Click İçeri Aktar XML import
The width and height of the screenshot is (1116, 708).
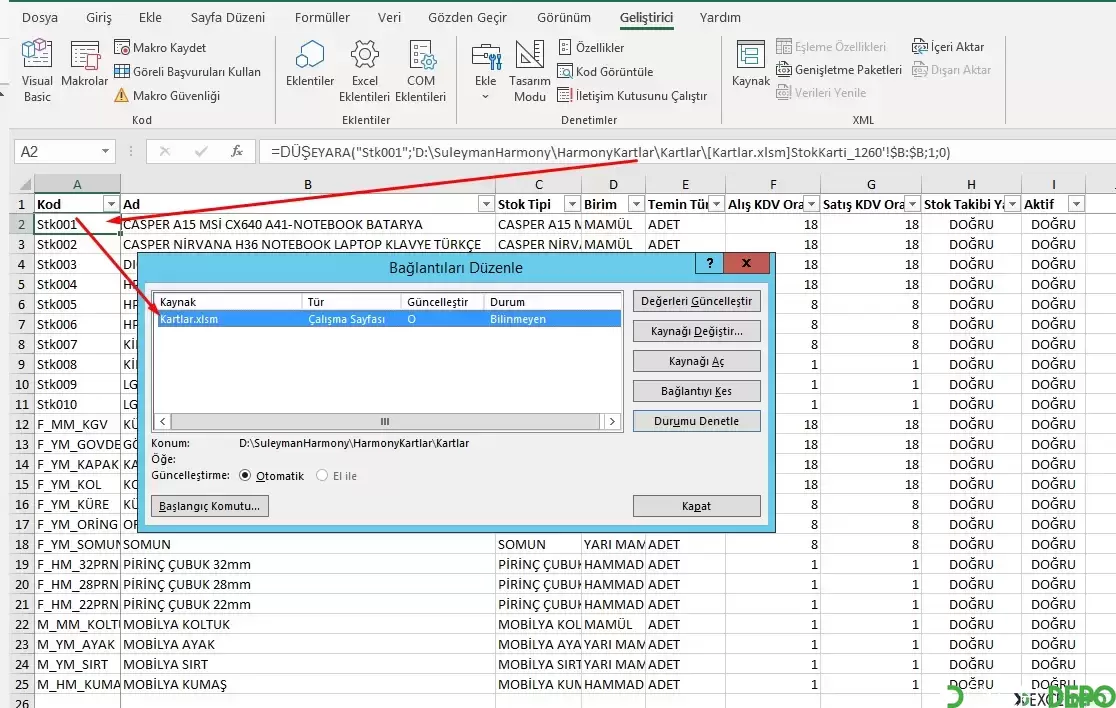[x=948, y=47]
